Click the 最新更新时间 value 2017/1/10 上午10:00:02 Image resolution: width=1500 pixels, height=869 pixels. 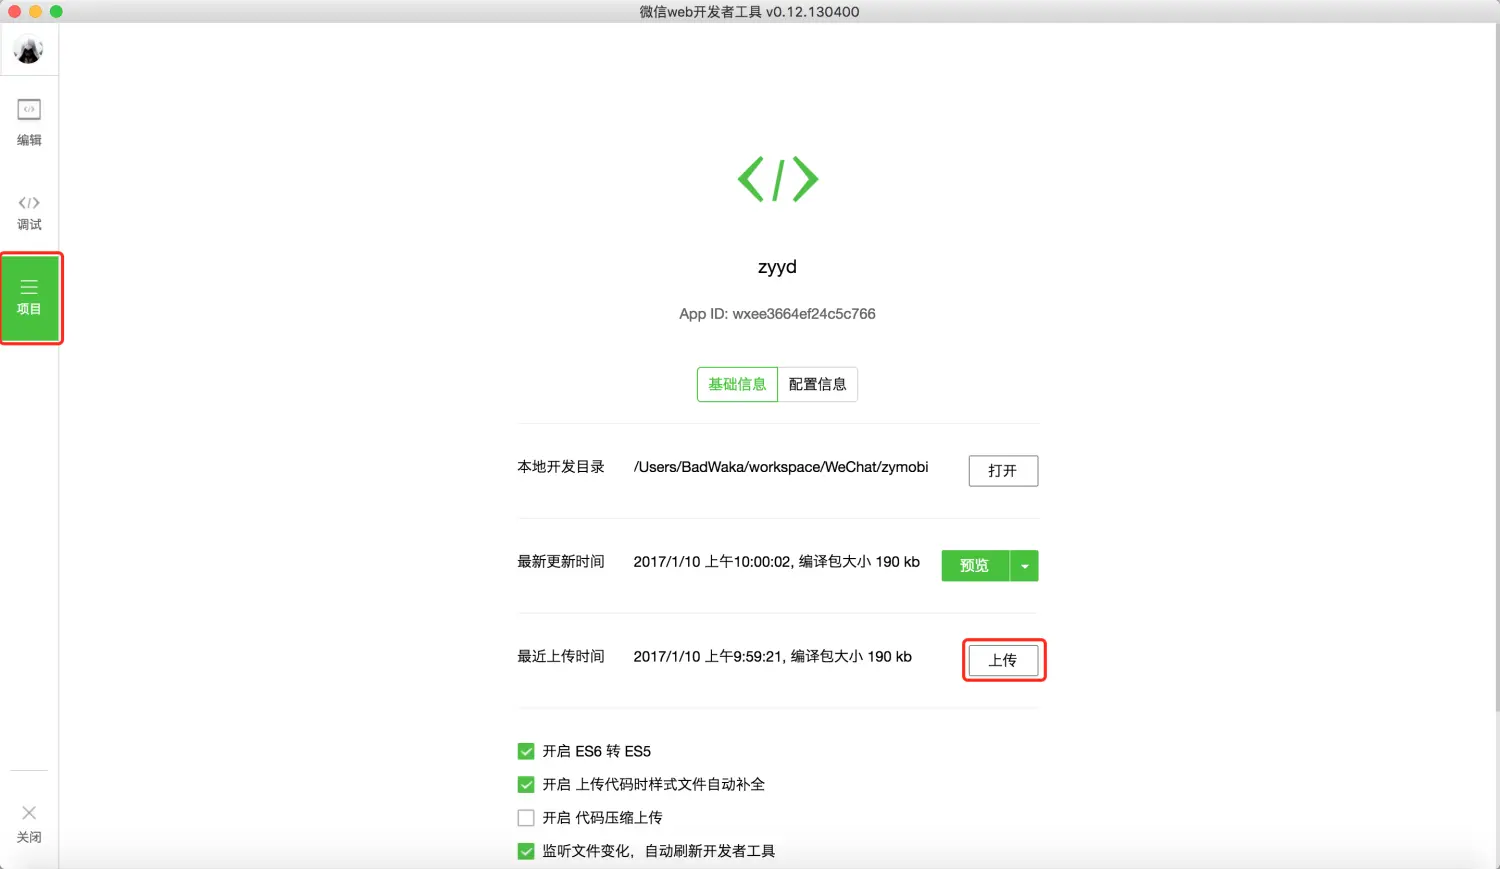point(713,562)
